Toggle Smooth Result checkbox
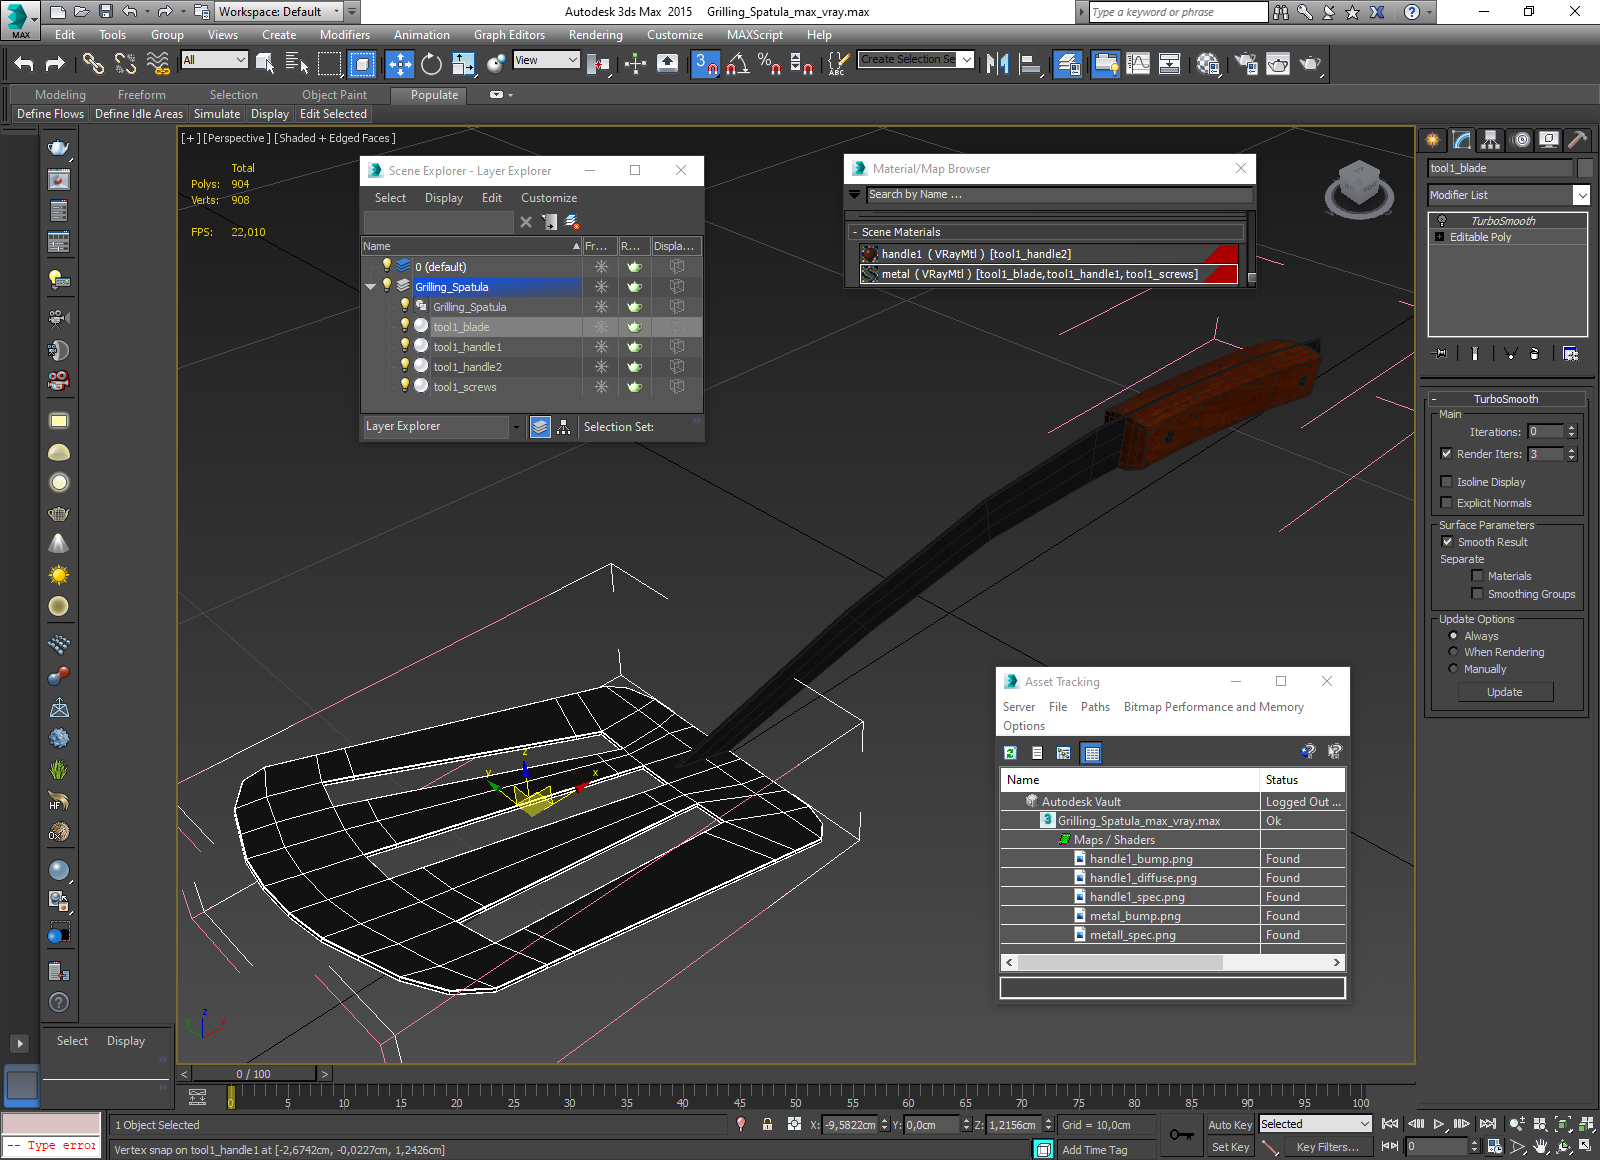The width and height of the screenshot is (1600, 1160). [x=1447, y=542]
